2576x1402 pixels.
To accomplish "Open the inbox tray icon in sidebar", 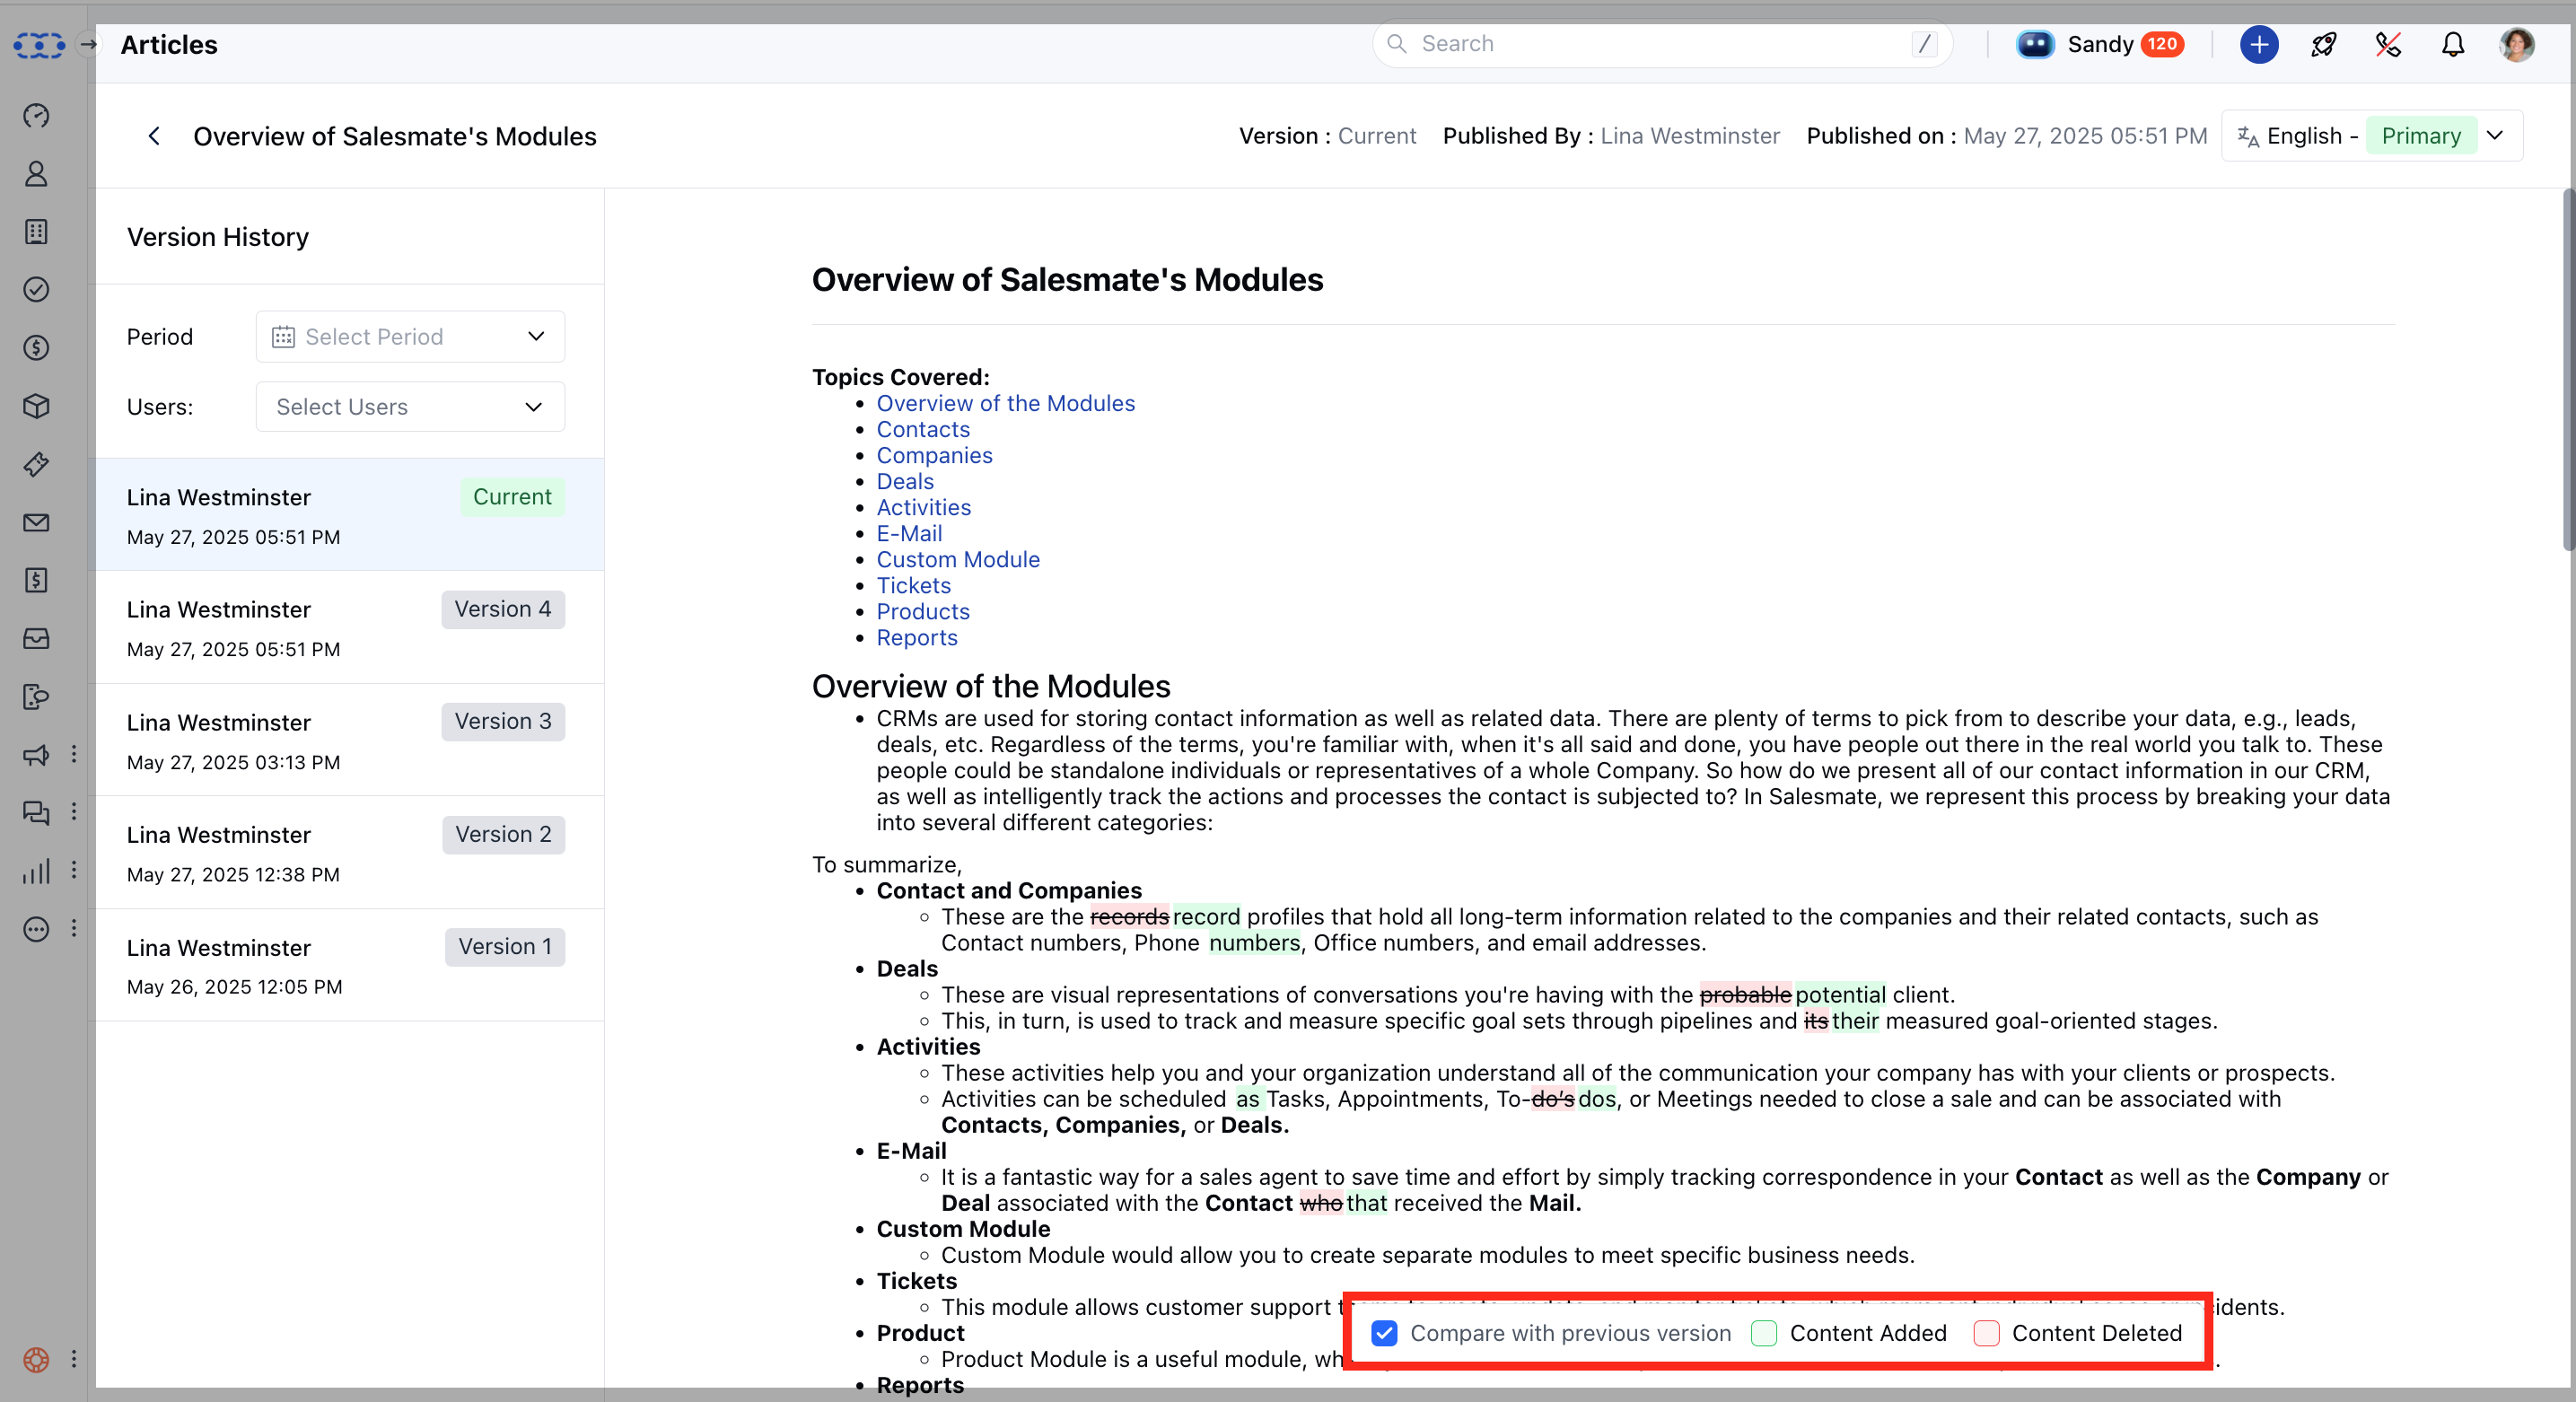I will tap(36, 638).
